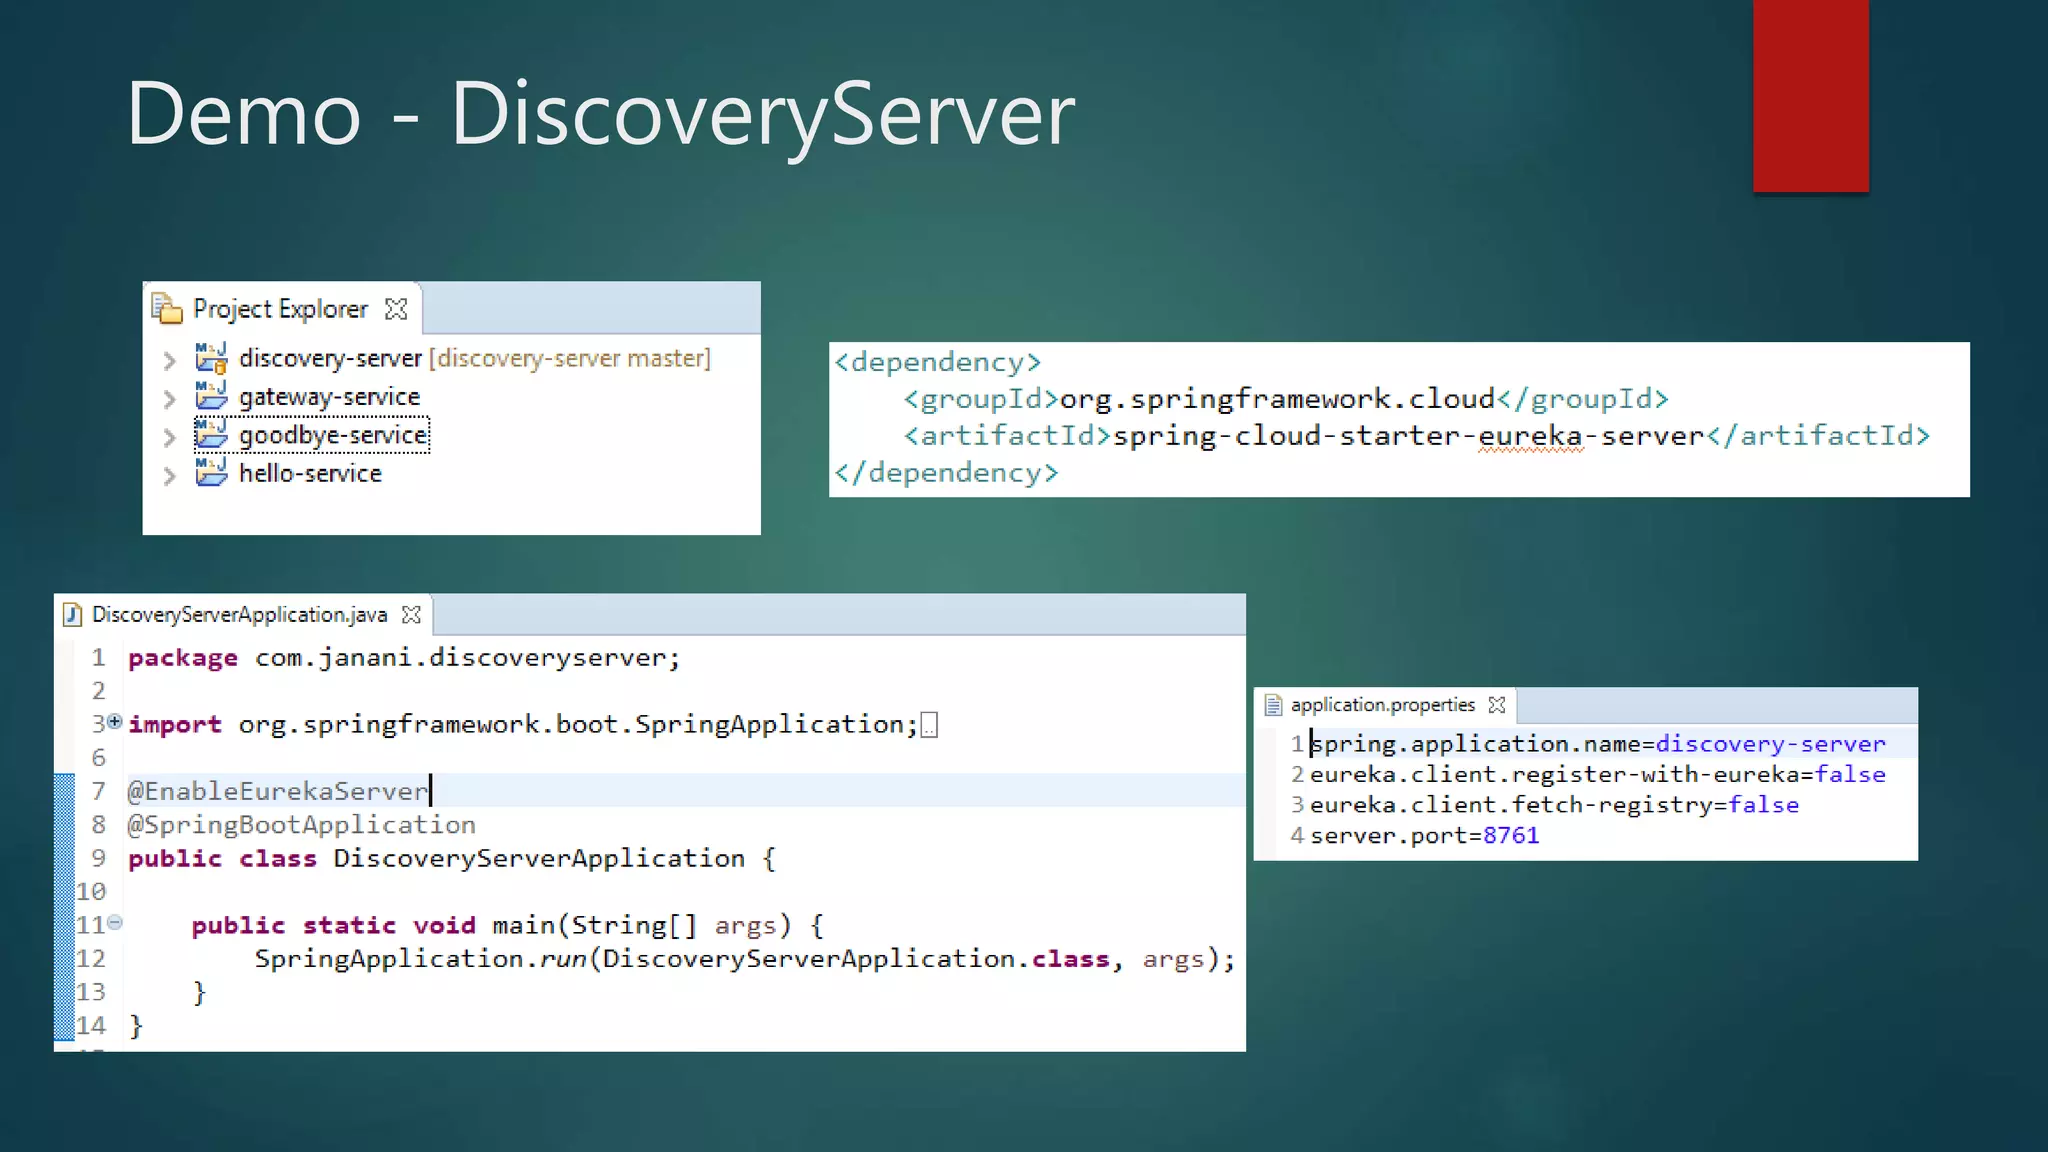Click the application.properties file icon

[1273, 705]
